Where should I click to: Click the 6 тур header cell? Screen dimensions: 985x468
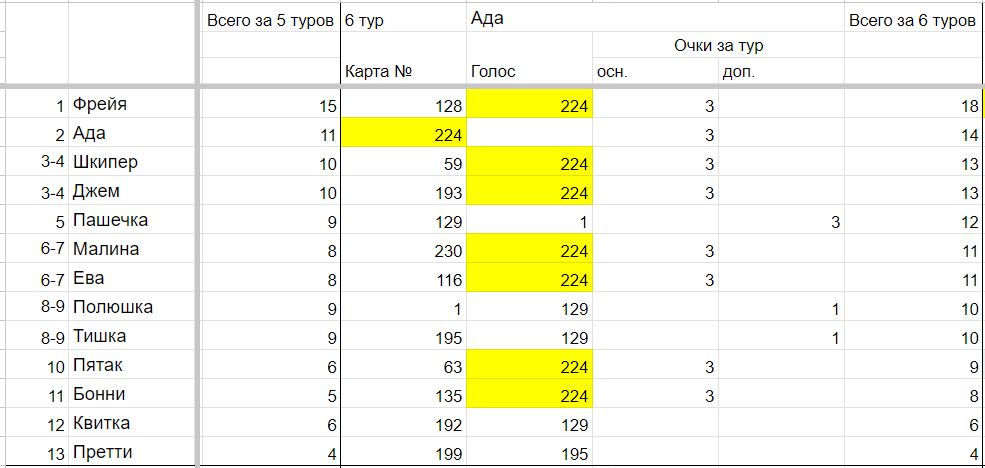coord(403,20)
